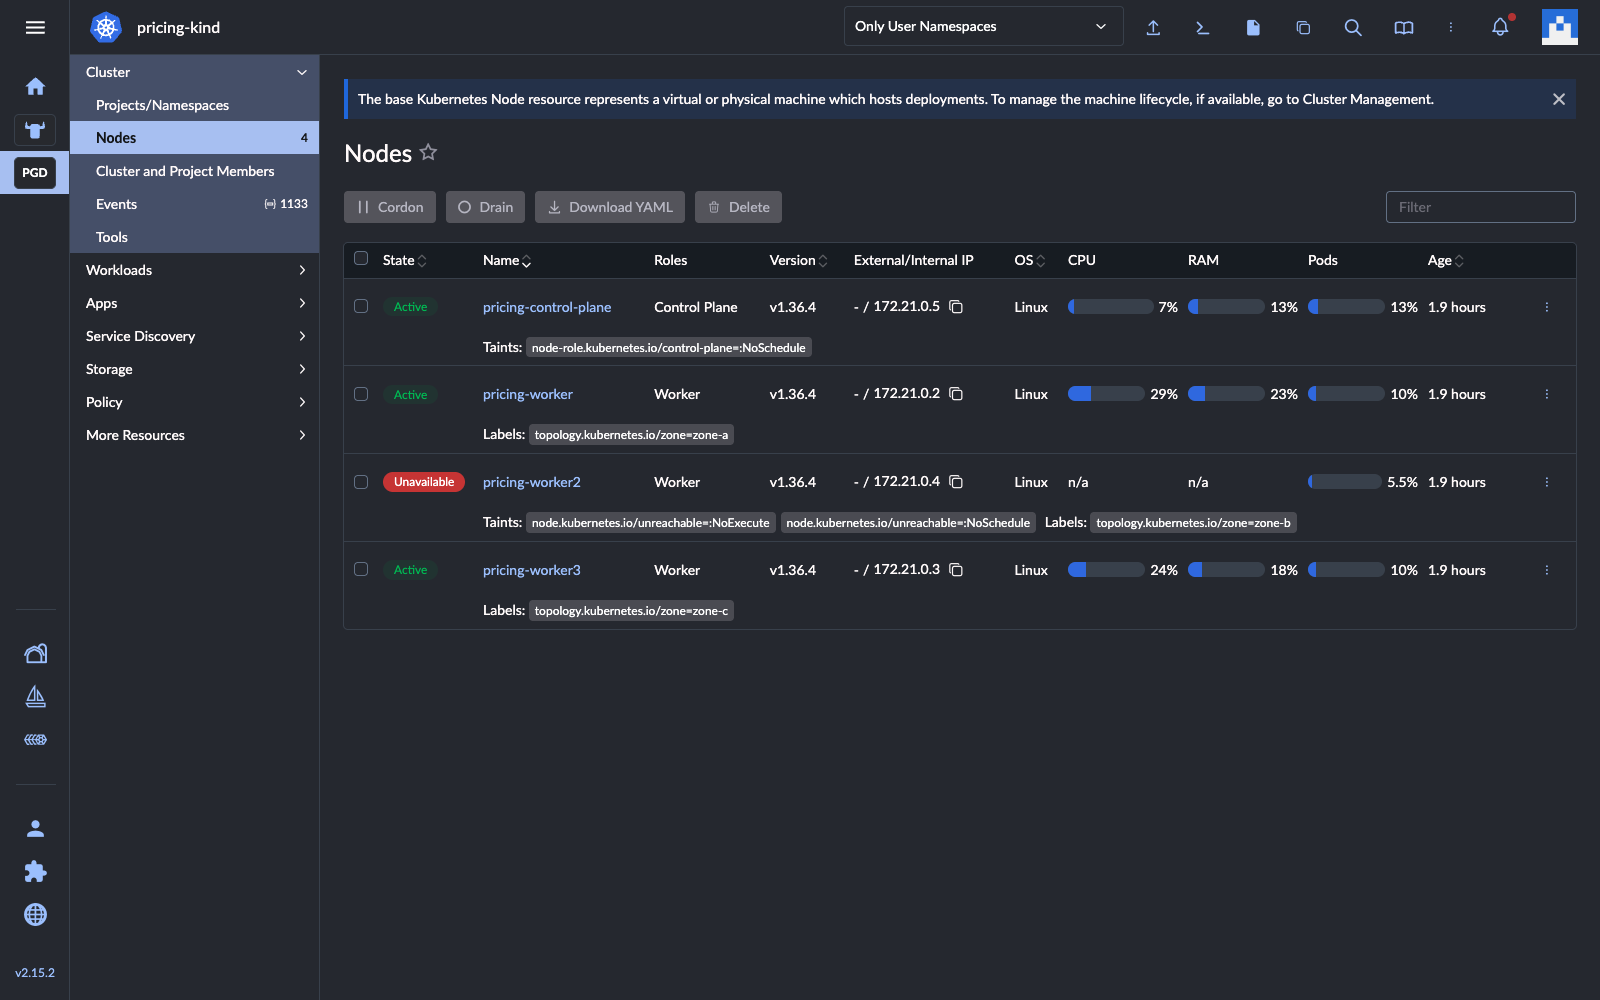Check the pricing-worker2 row checkbox
The width and height of the screenshot is (1600, 1000).
click(x=361, y=482)
